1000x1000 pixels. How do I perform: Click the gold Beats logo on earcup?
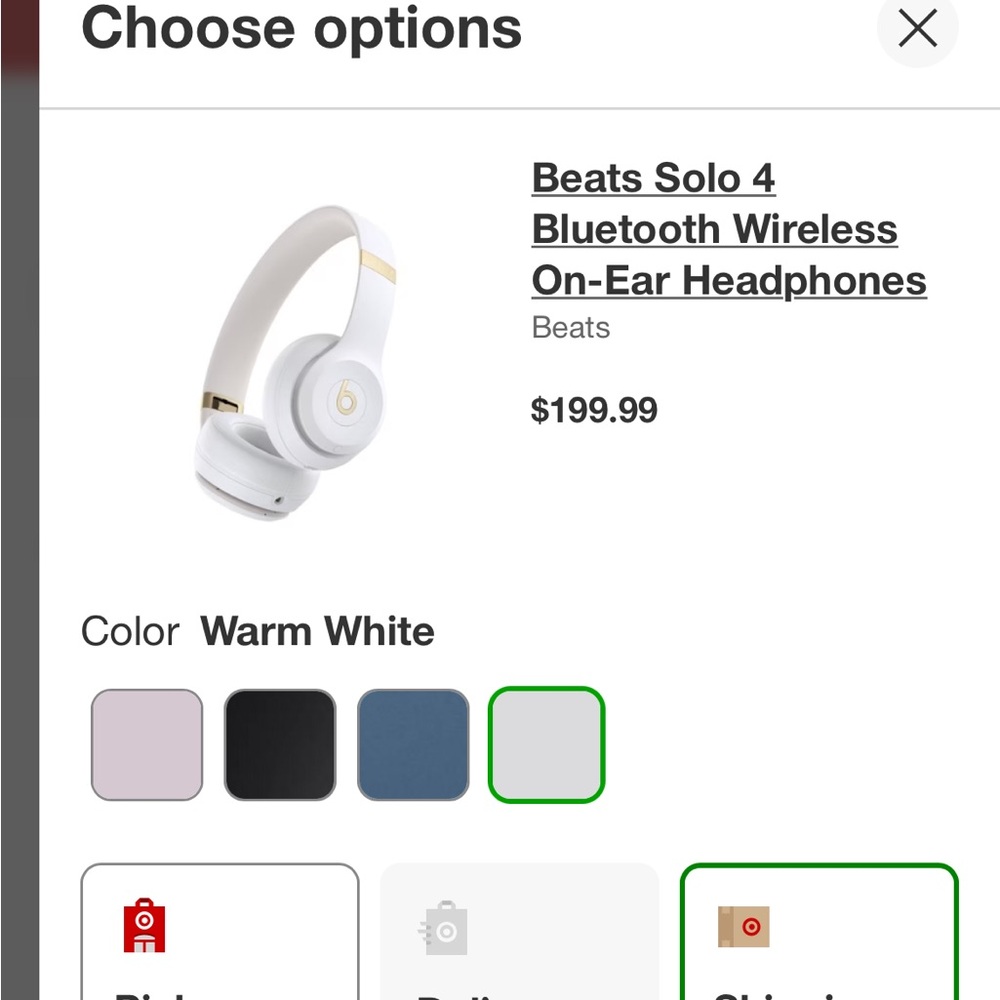[347, 397]
